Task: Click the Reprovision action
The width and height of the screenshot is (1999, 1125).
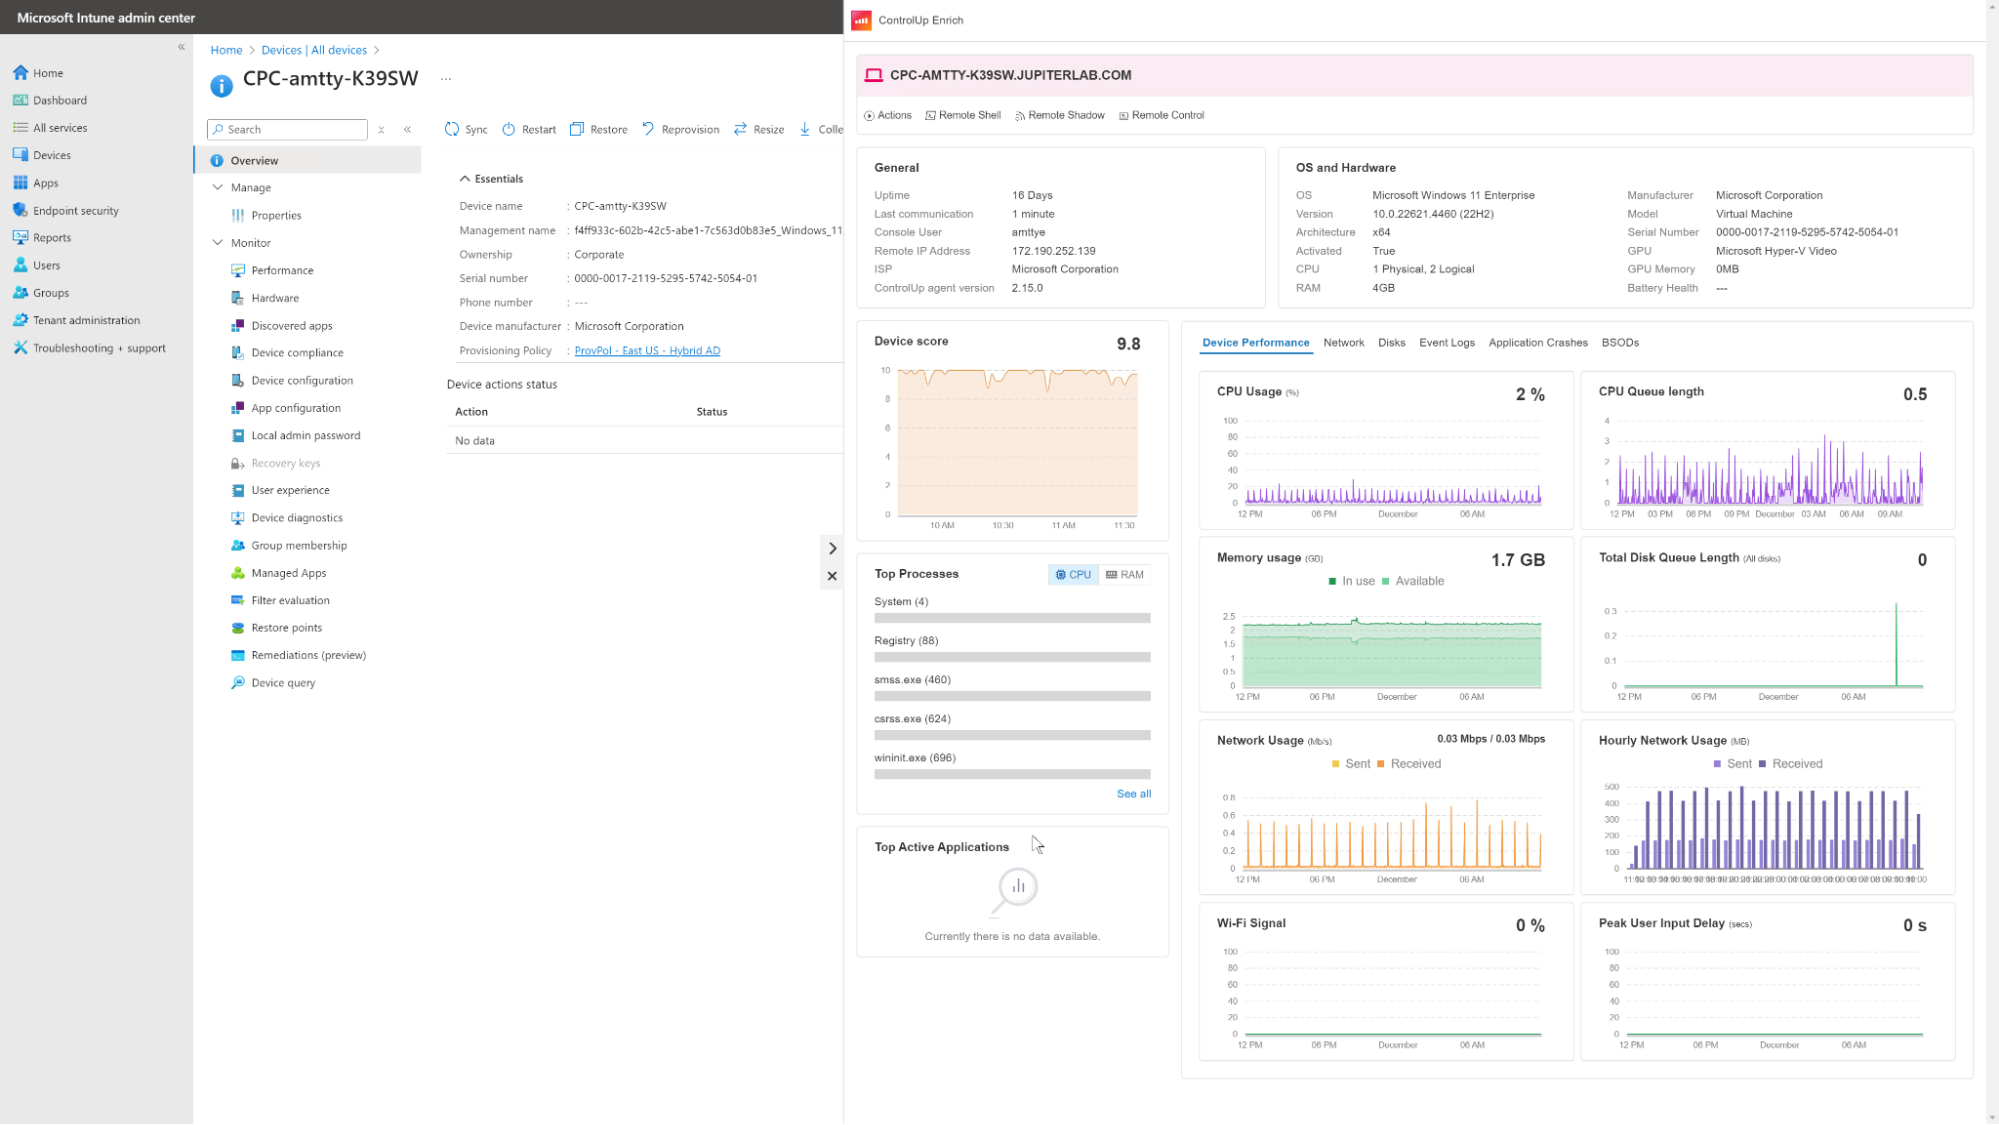Action: 680,129
